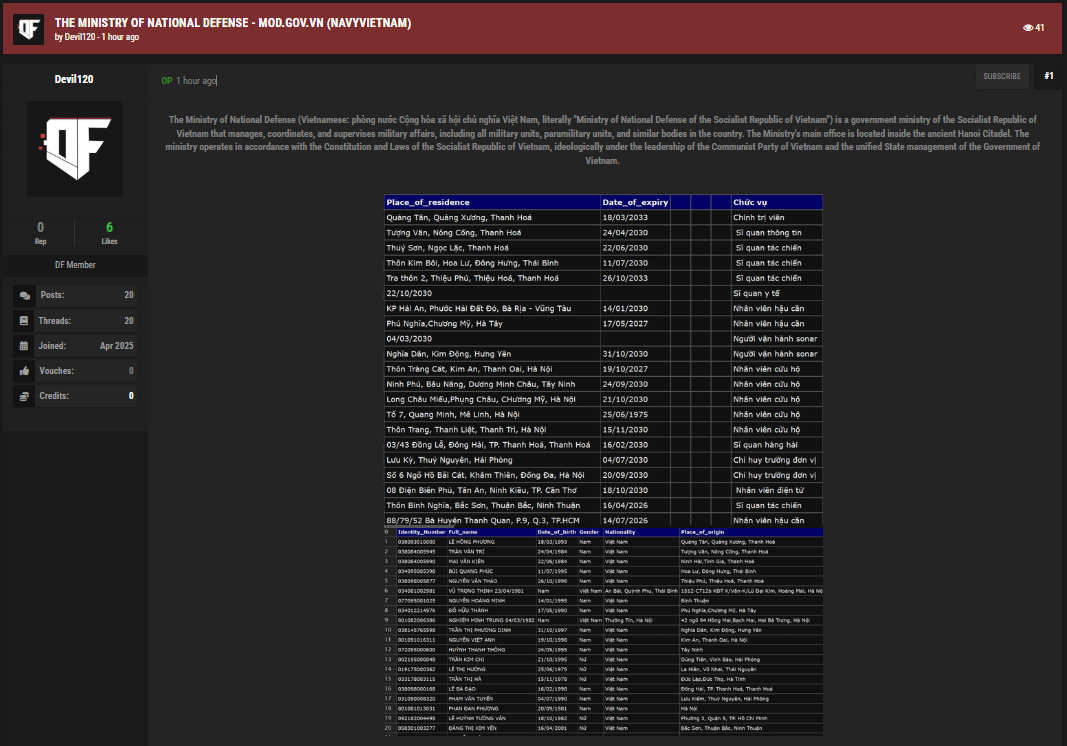Viewport: 1067px width, 746px height.
Task: Click the Threads count of 20
Action: coord(129,321)
